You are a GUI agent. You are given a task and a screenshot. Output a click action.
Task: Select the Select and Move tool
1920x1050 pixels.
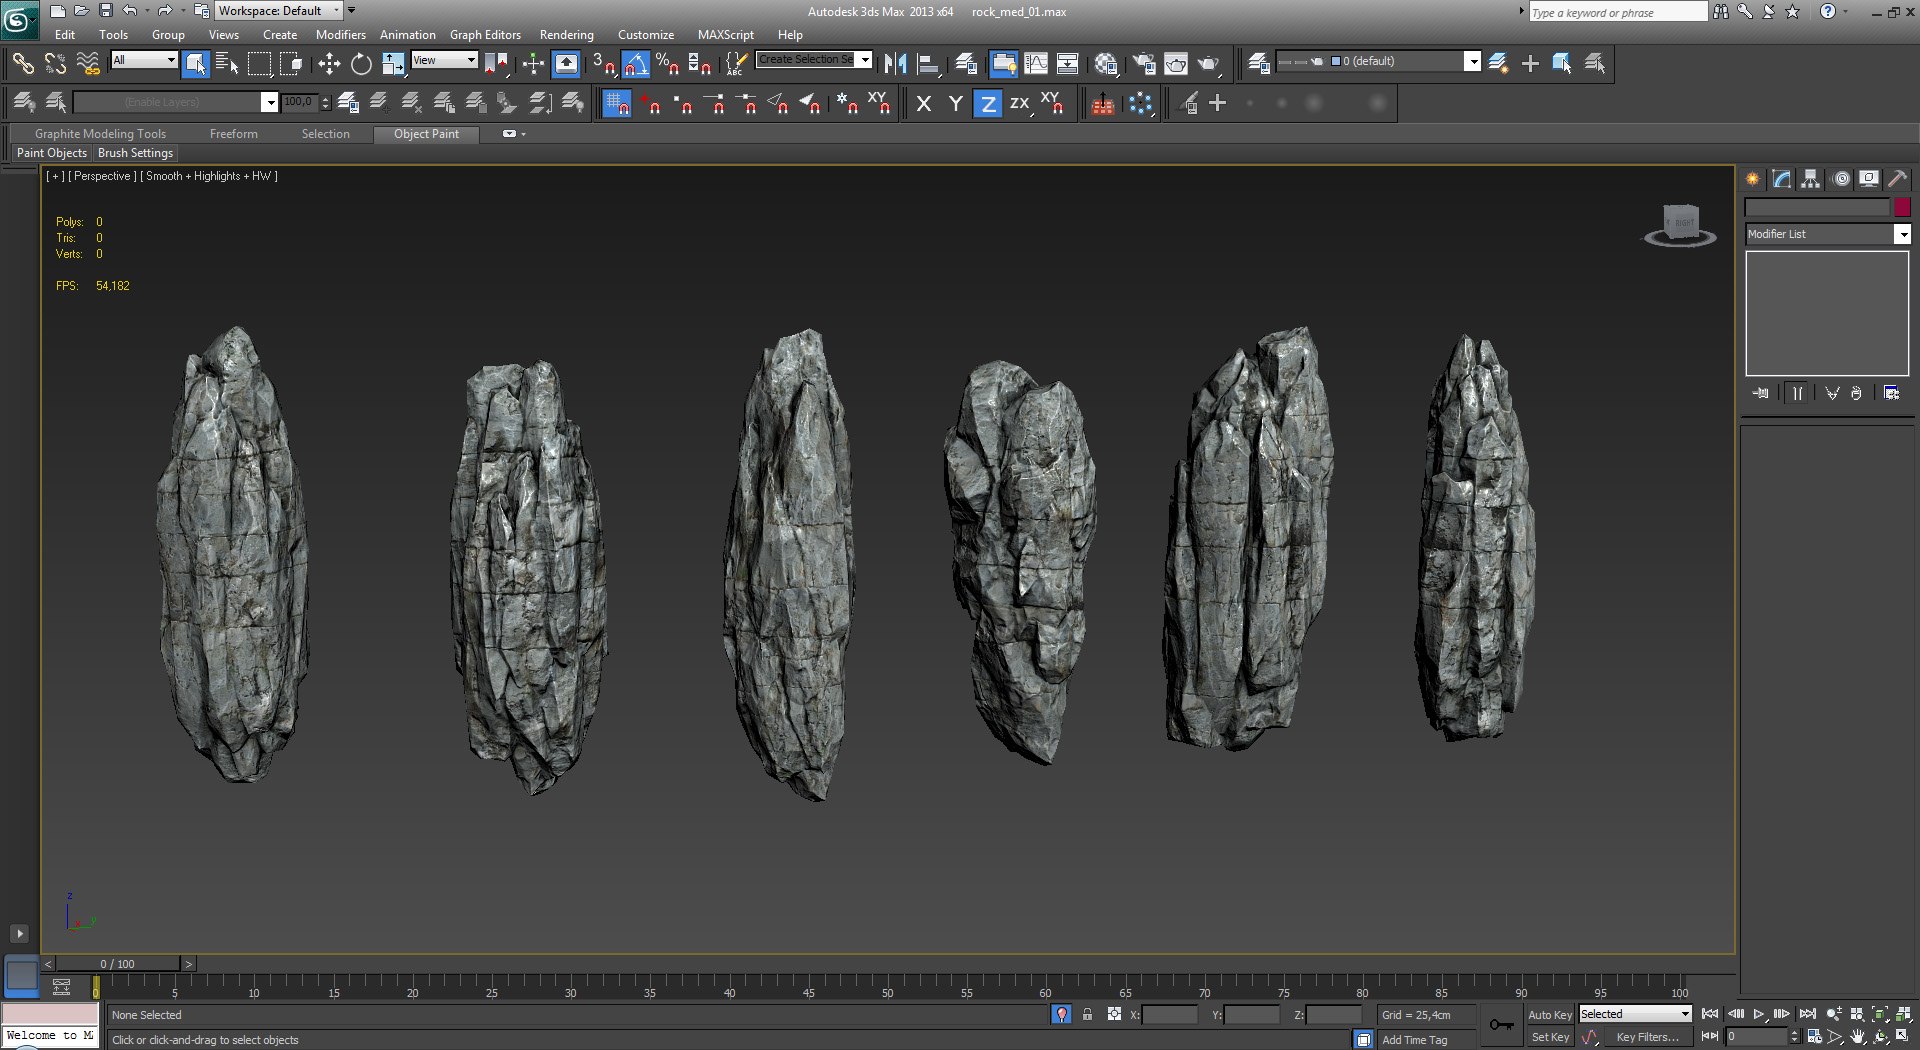click(329, 64)
